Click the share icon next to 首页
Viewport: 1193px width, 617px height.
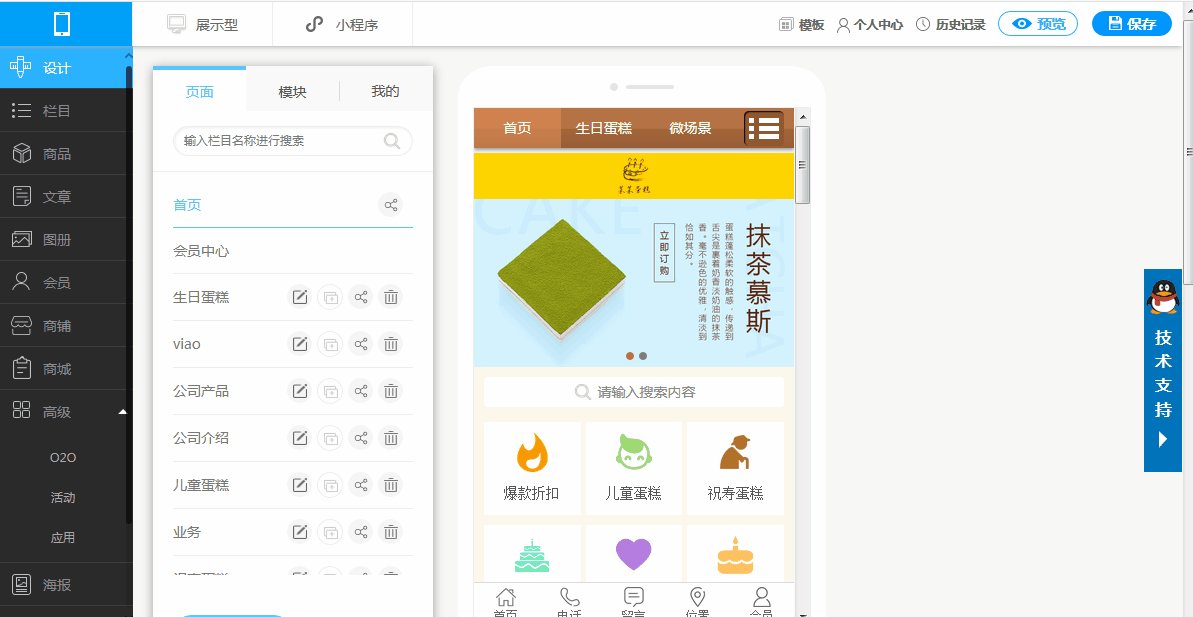pyautogui.click(x=390, y=205)
